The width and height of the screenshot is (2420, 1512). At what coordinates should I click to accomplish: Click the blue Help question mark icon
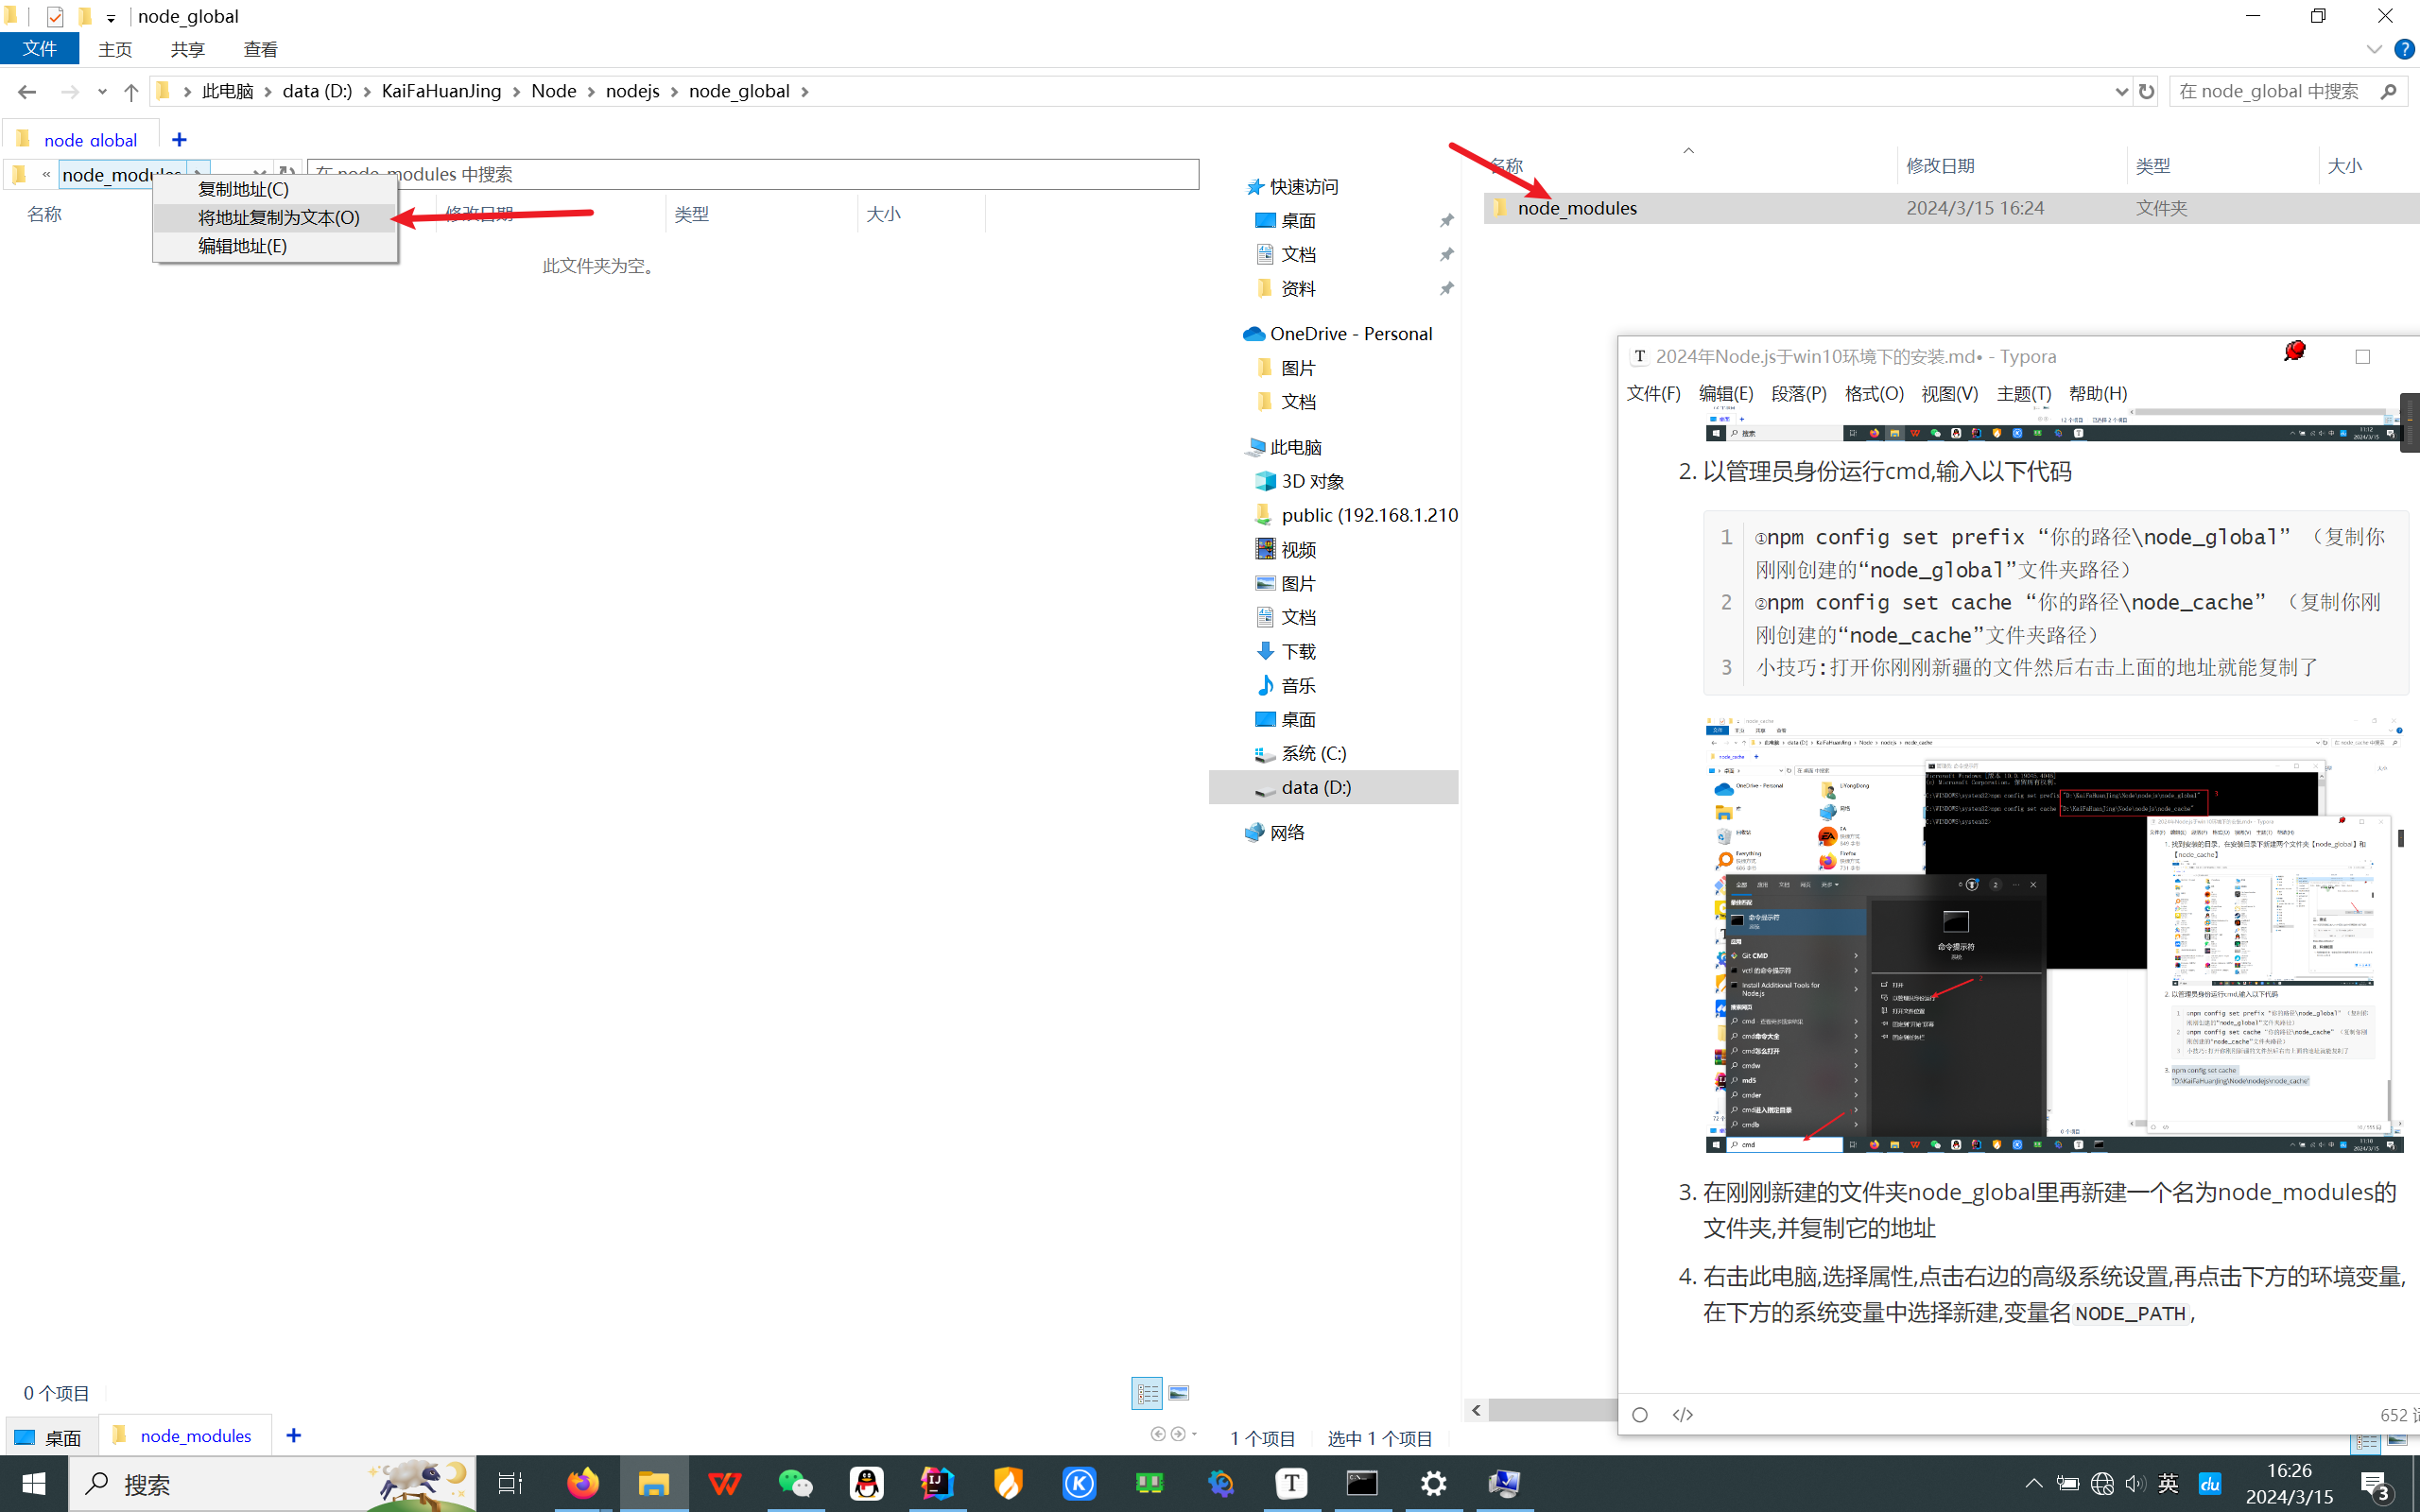2404,49
